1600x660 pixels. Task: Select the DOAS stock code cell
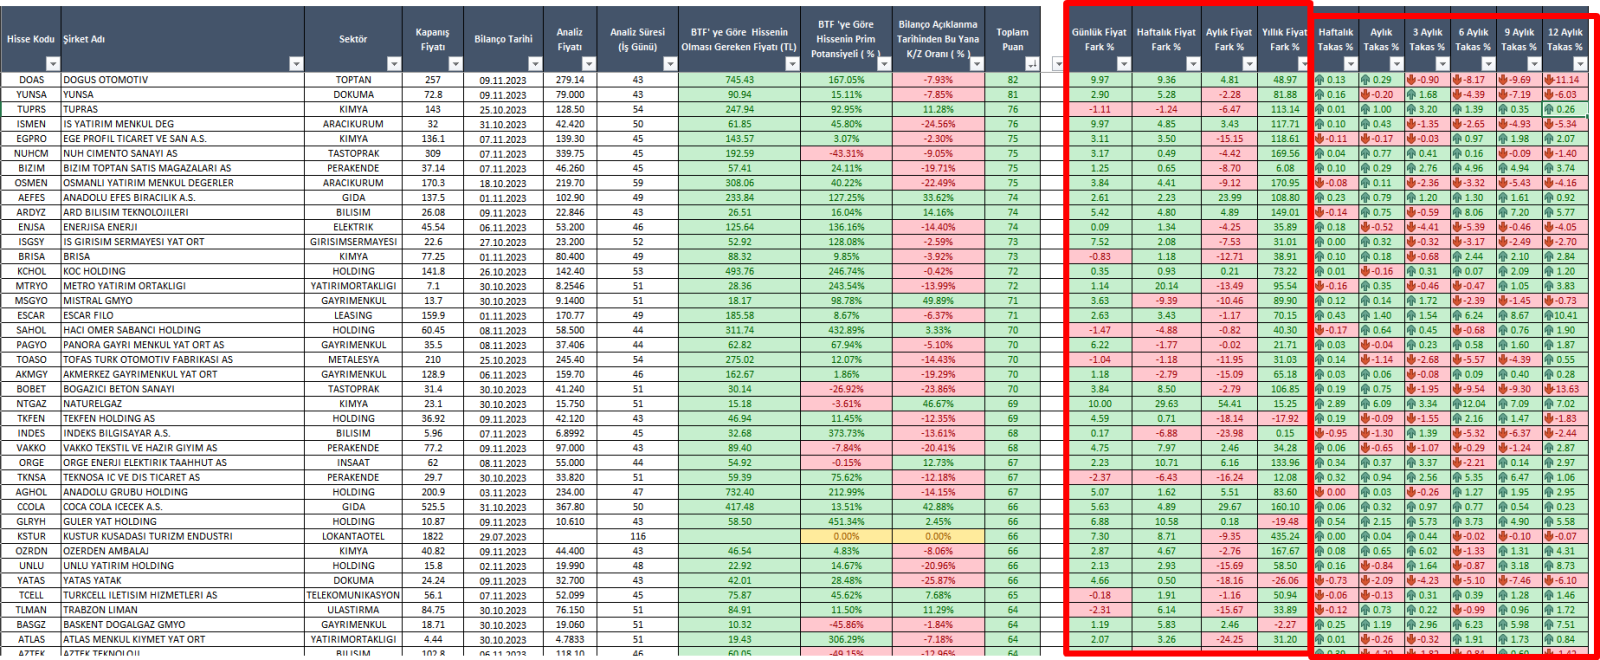pyautogui.click(x=31, y=80)
